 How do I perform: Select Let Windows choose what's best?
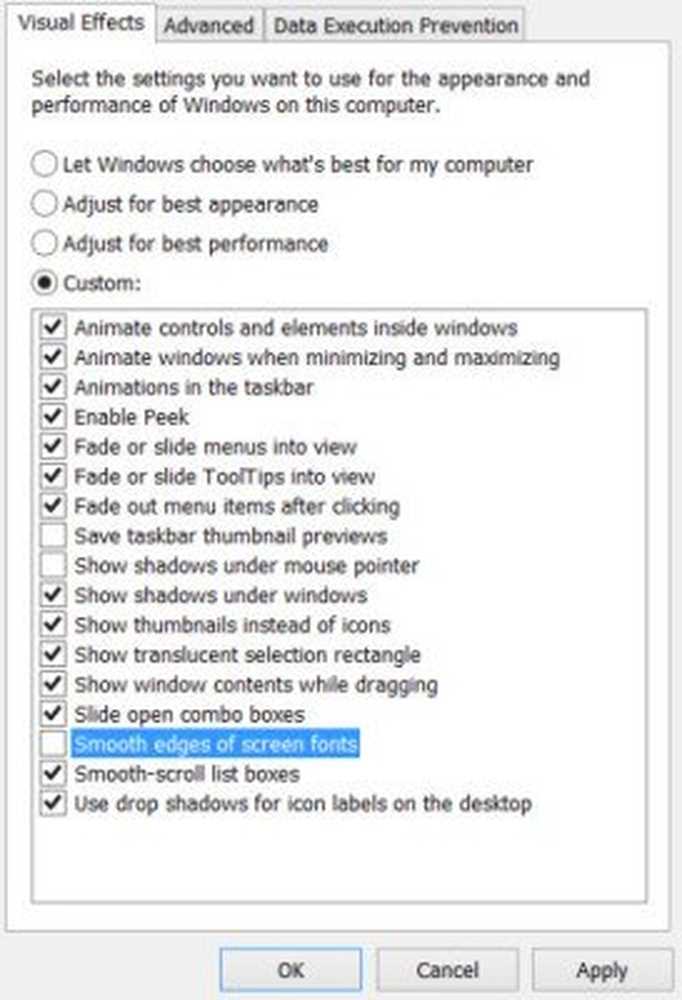[x=46, y=164]
